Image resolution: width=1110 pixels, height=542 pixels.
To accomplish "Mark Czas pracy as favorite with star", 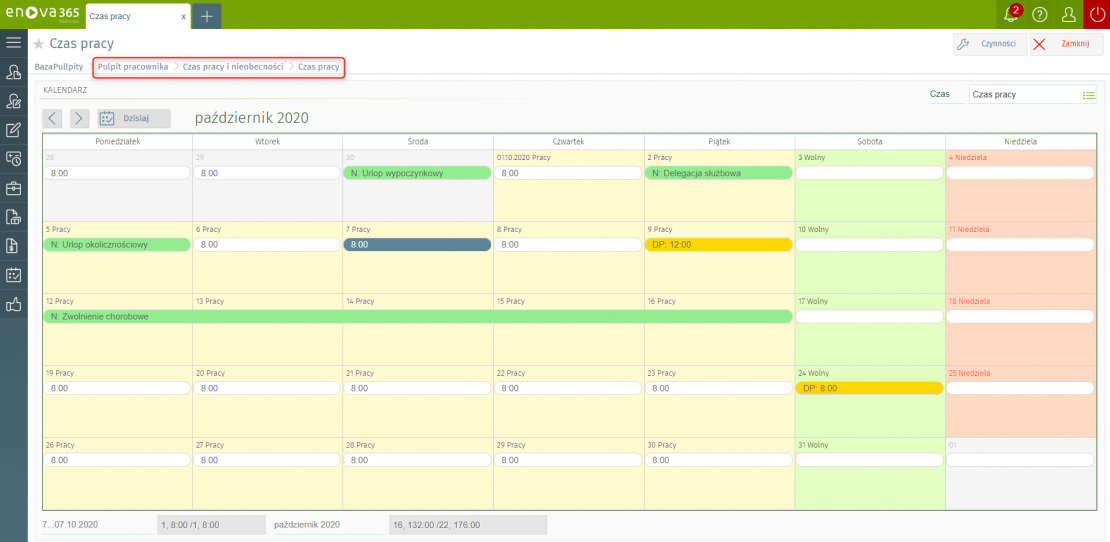I will [39, 44].
